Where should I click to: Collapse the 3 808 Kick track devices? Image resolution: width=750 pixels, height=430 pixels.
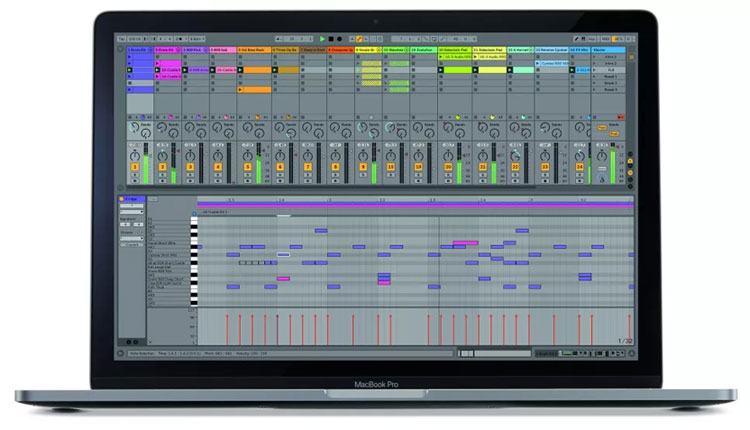[206, 50]
